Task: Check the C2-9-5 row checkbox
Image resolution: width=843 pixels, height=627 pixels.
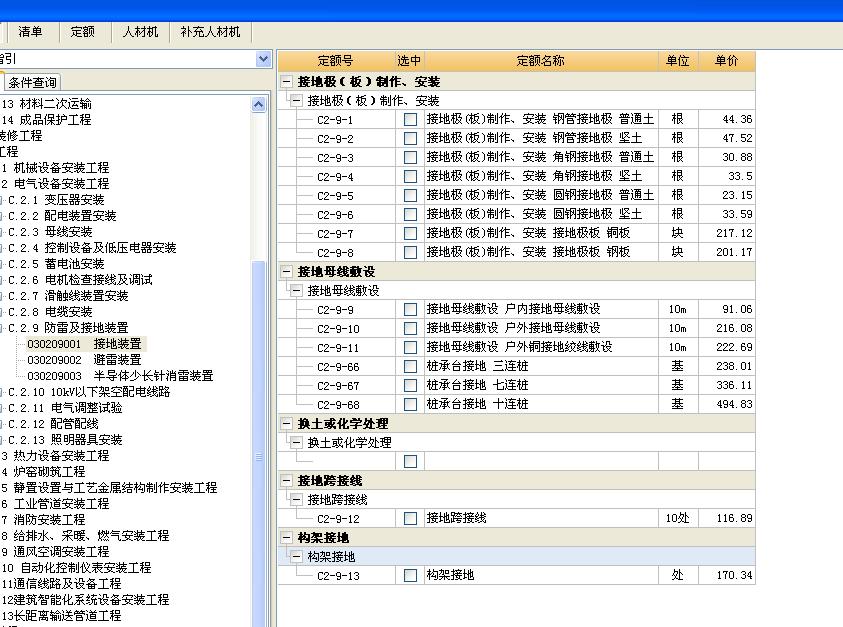Action: (x=410, y=195)
